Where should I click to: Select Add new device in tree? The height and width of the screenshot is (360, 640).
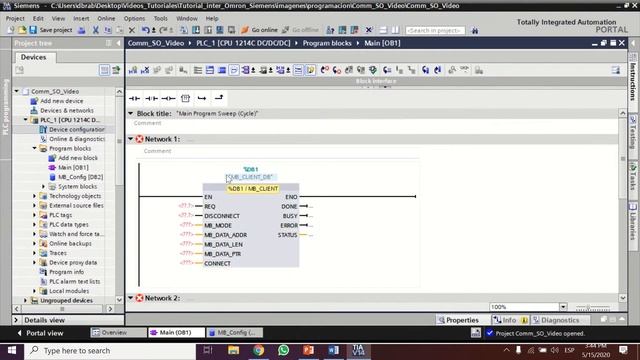coord(62,101)
